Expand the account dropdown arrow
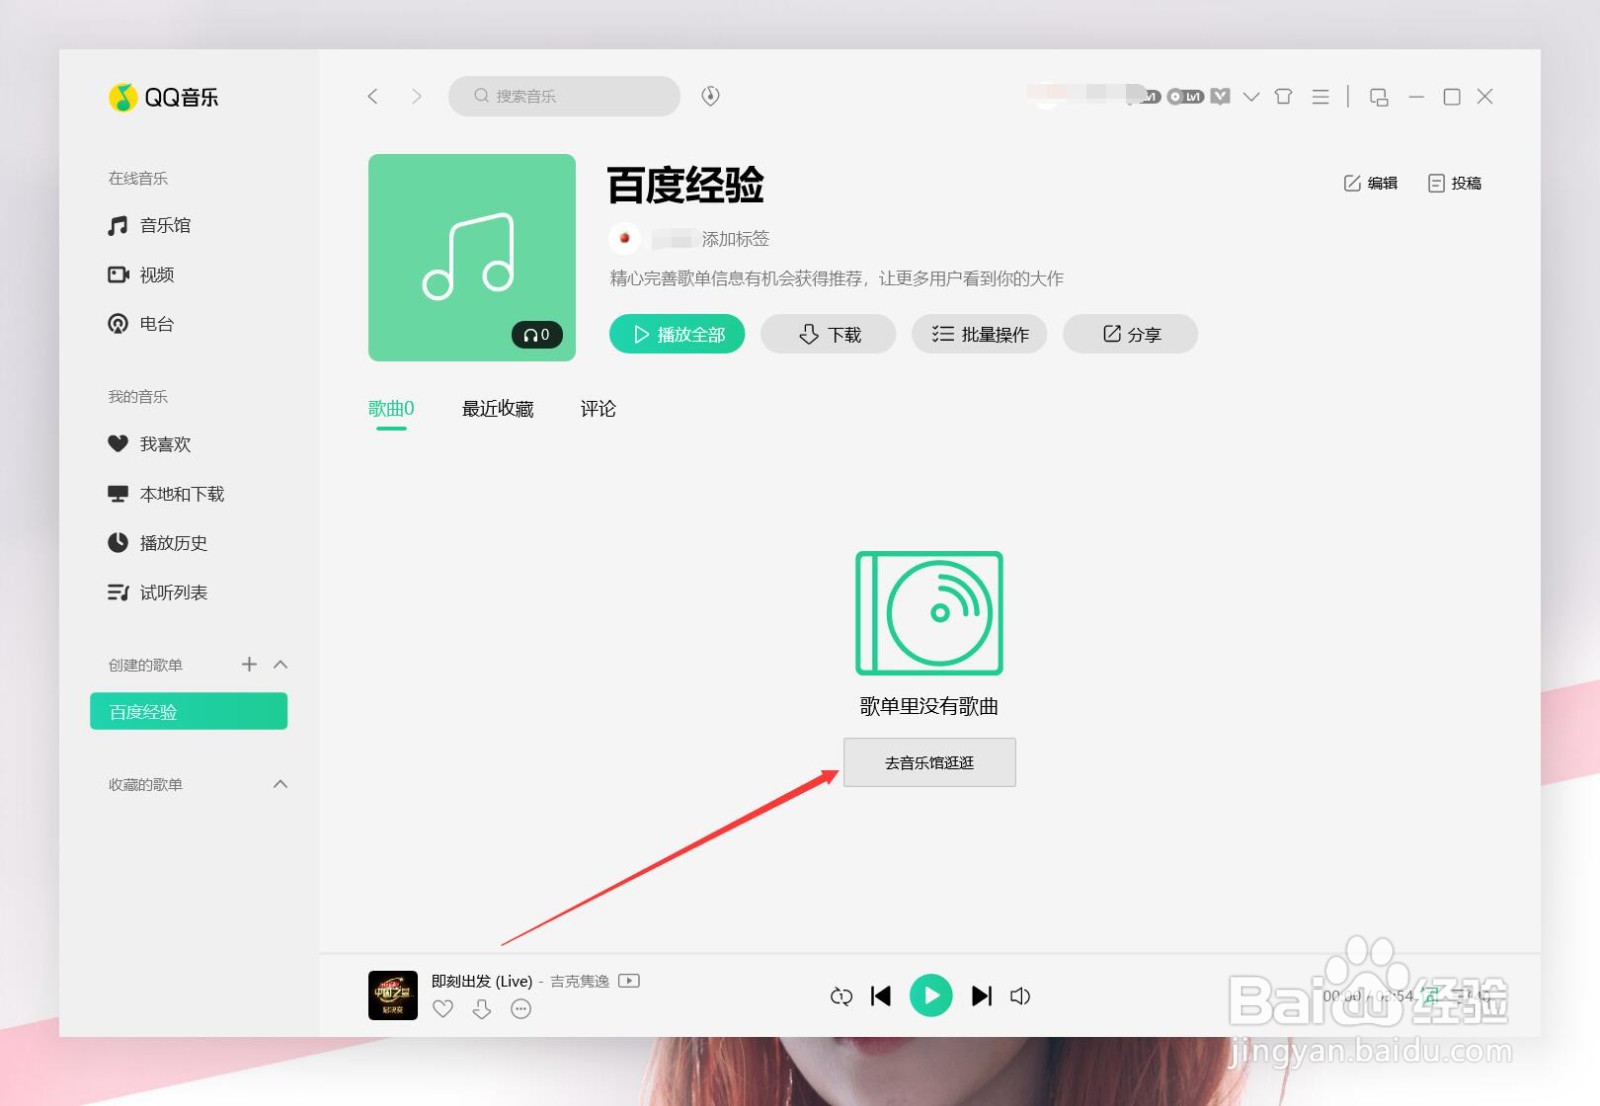The image size is (1600, 1106). 1251,97
